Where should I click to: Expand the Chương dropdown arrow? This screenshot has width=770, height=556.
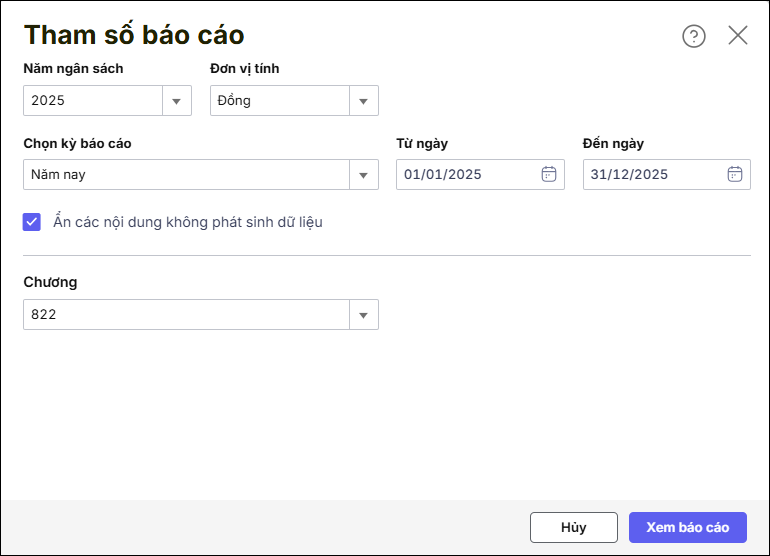point(364,315)
